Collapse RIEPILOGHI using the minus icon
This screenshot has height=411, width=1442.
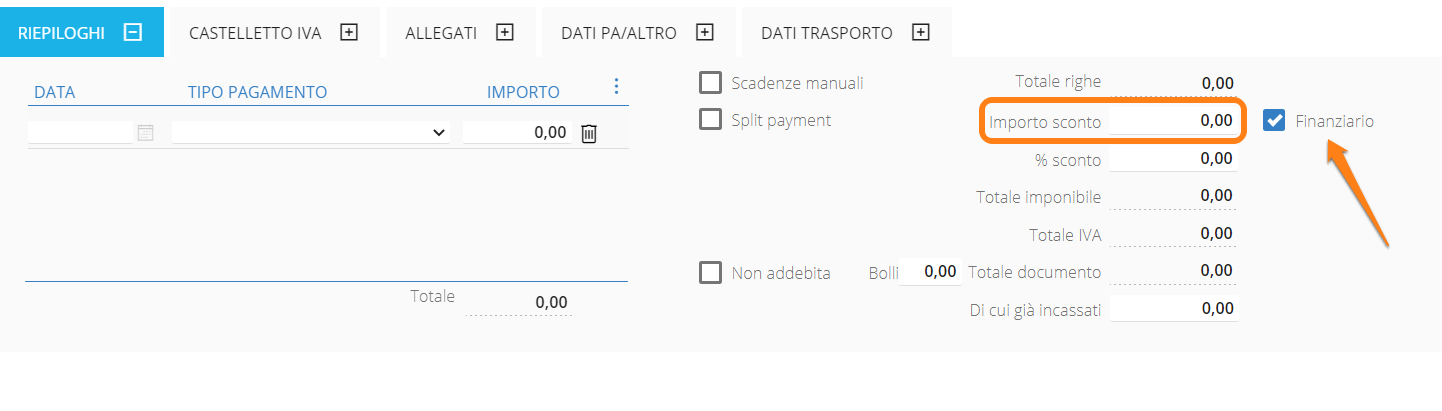coord(132,32)
